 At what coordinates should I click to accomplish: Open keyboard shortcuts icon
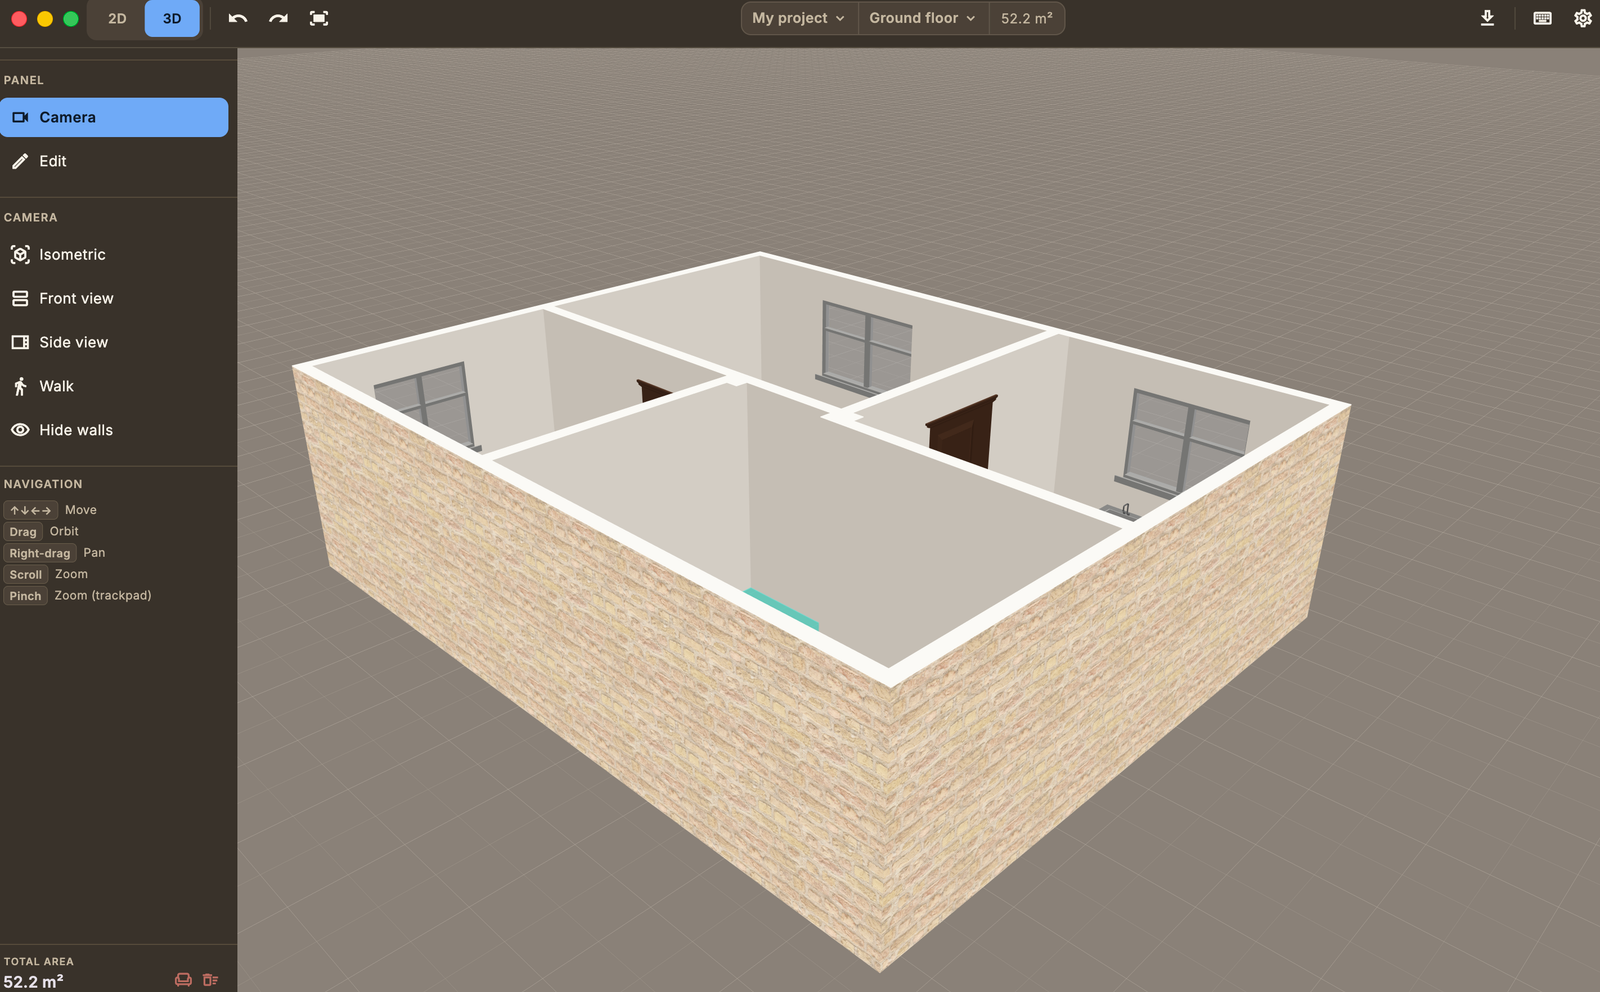coord(1542,18)
